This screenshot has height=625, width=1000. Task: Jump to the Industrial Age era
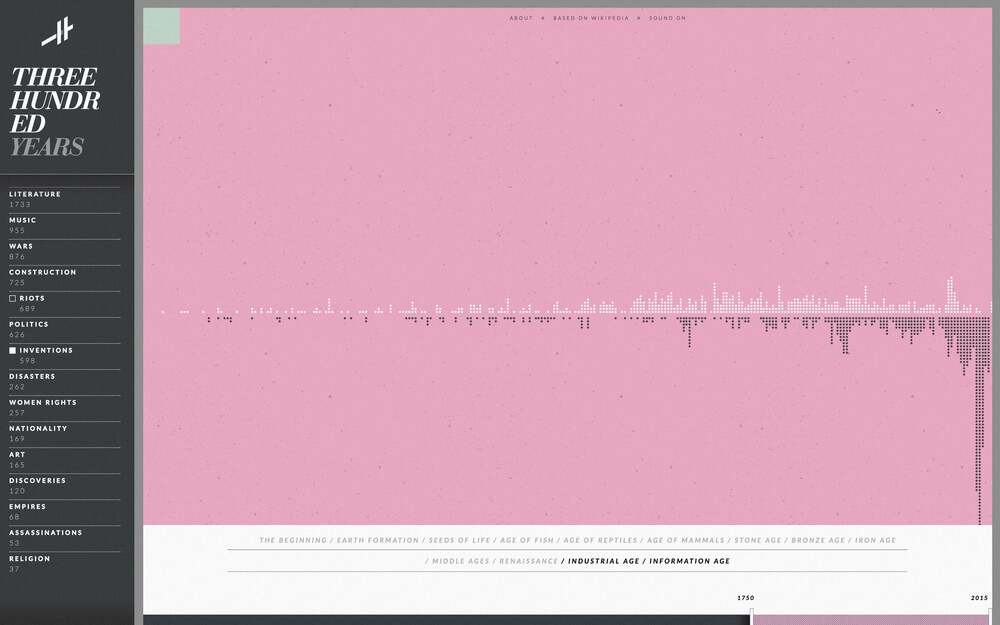pos(603,561)
